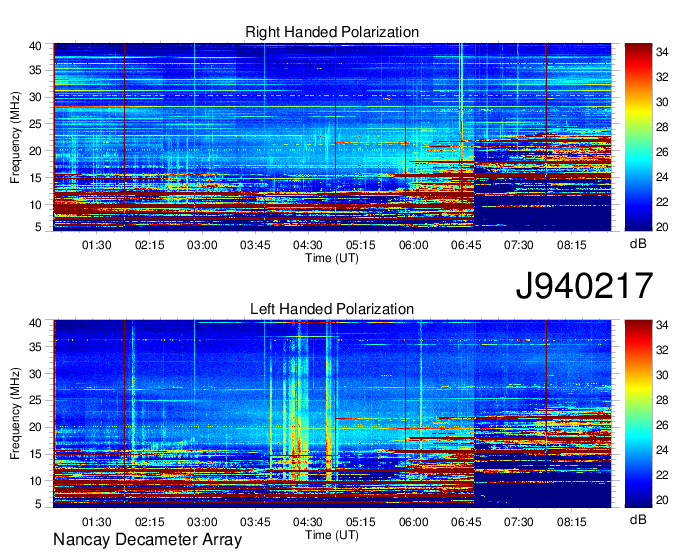Click the "26" value on the lower colorbar
Screen dimensions: 680x552
coord(662,425)
